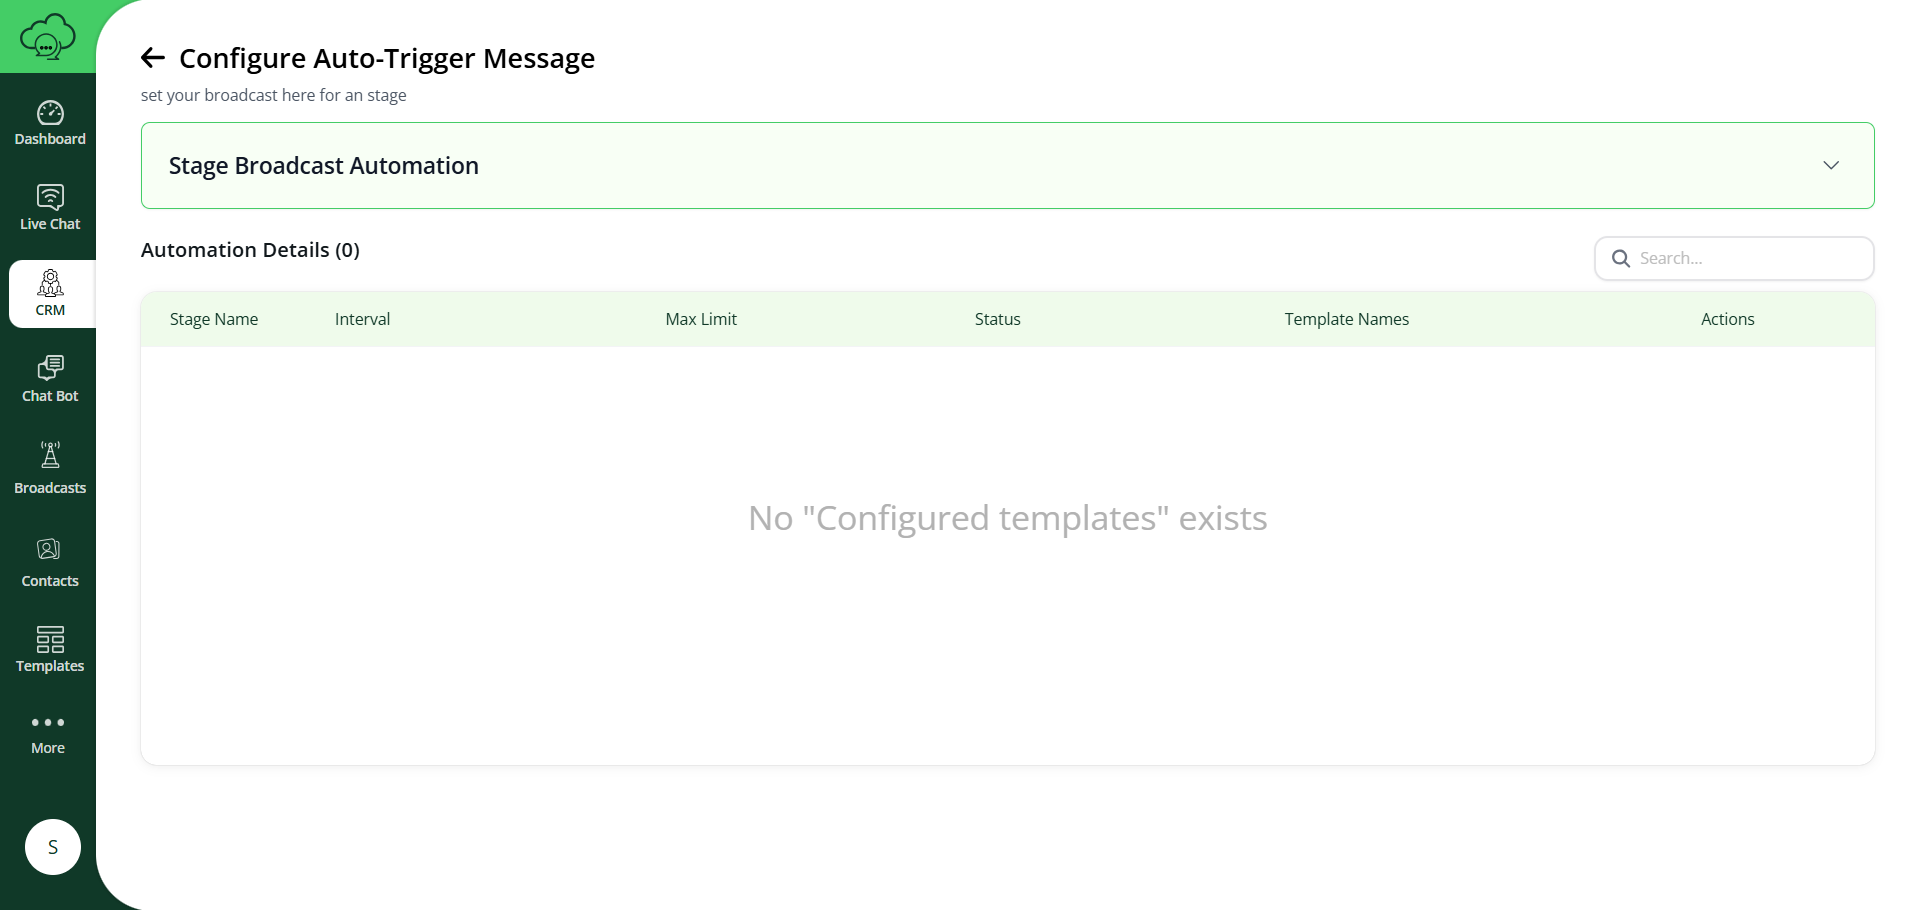The height and width of the screenshot is (910, 1919).
Task: Click the Template Names column header
Action: [x=1346, y=319]
